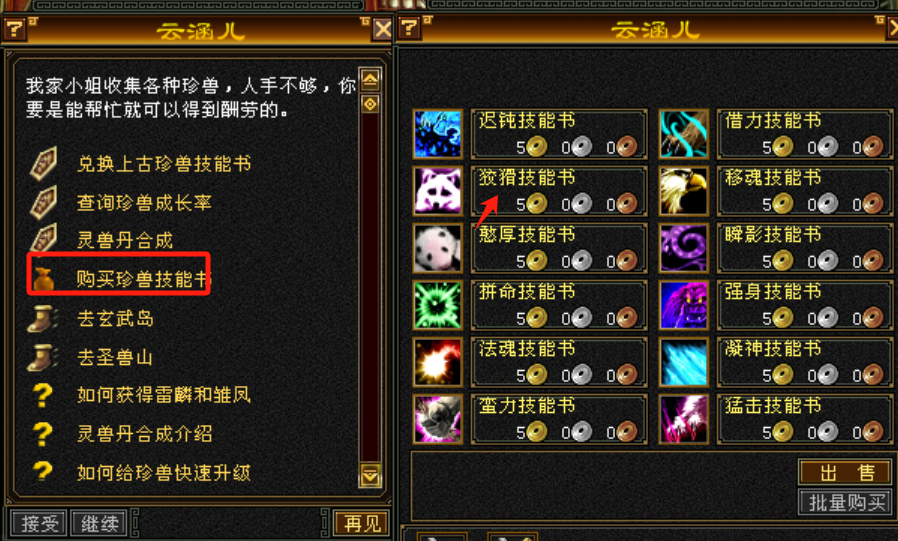Select the 瞬影技能书 purple swirl icon
This screenshot has width=898, height=541.
[x=684, y=248]
